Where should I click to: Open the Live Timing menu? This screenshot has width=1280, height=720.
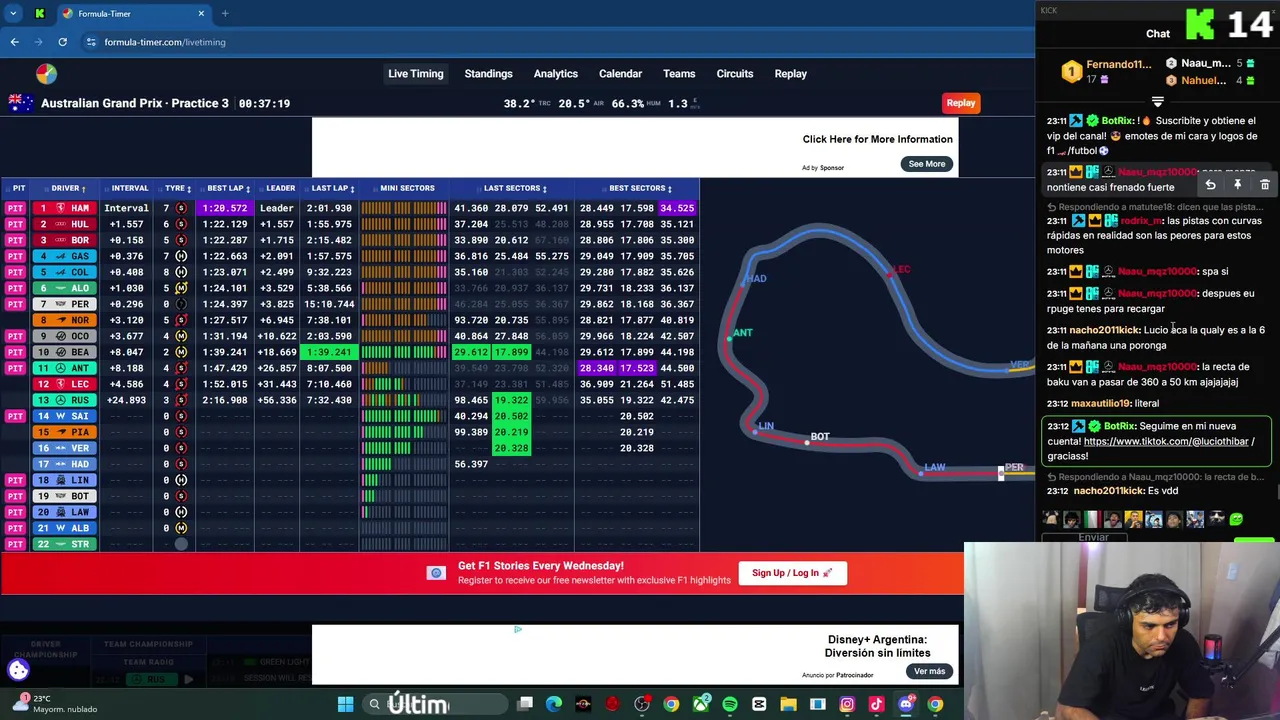click(415, 74)
